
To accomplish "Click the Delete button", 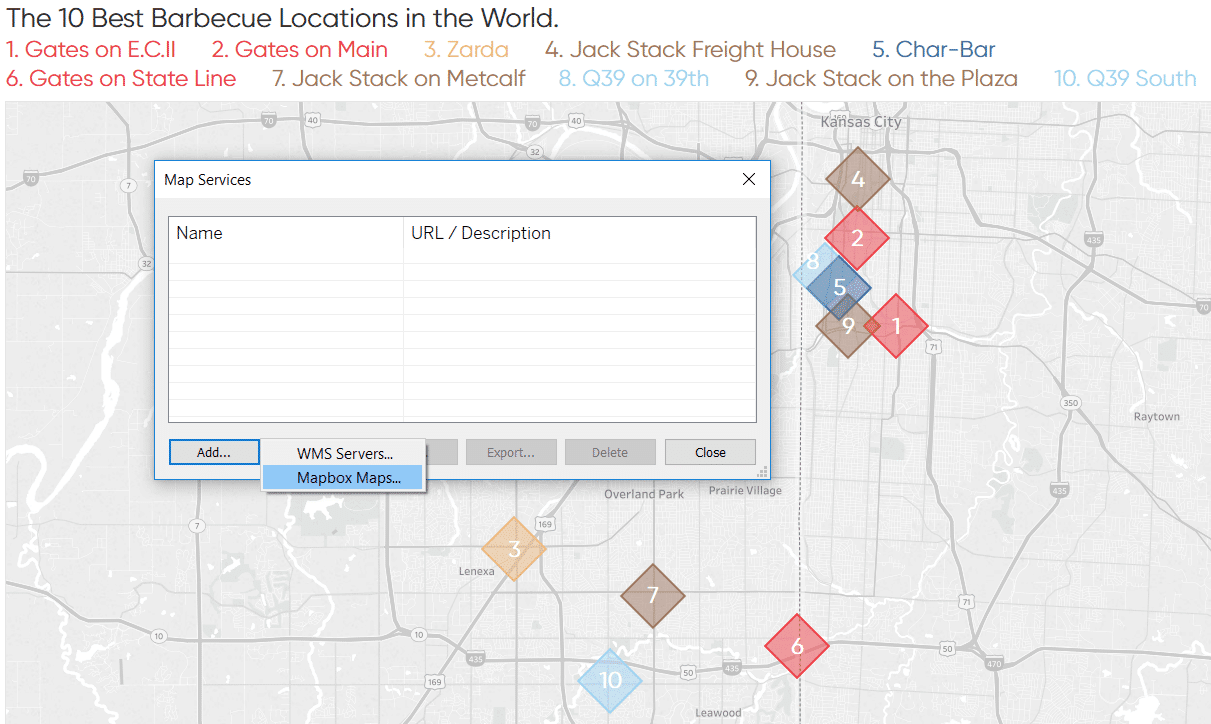I will tap(610, 452).
